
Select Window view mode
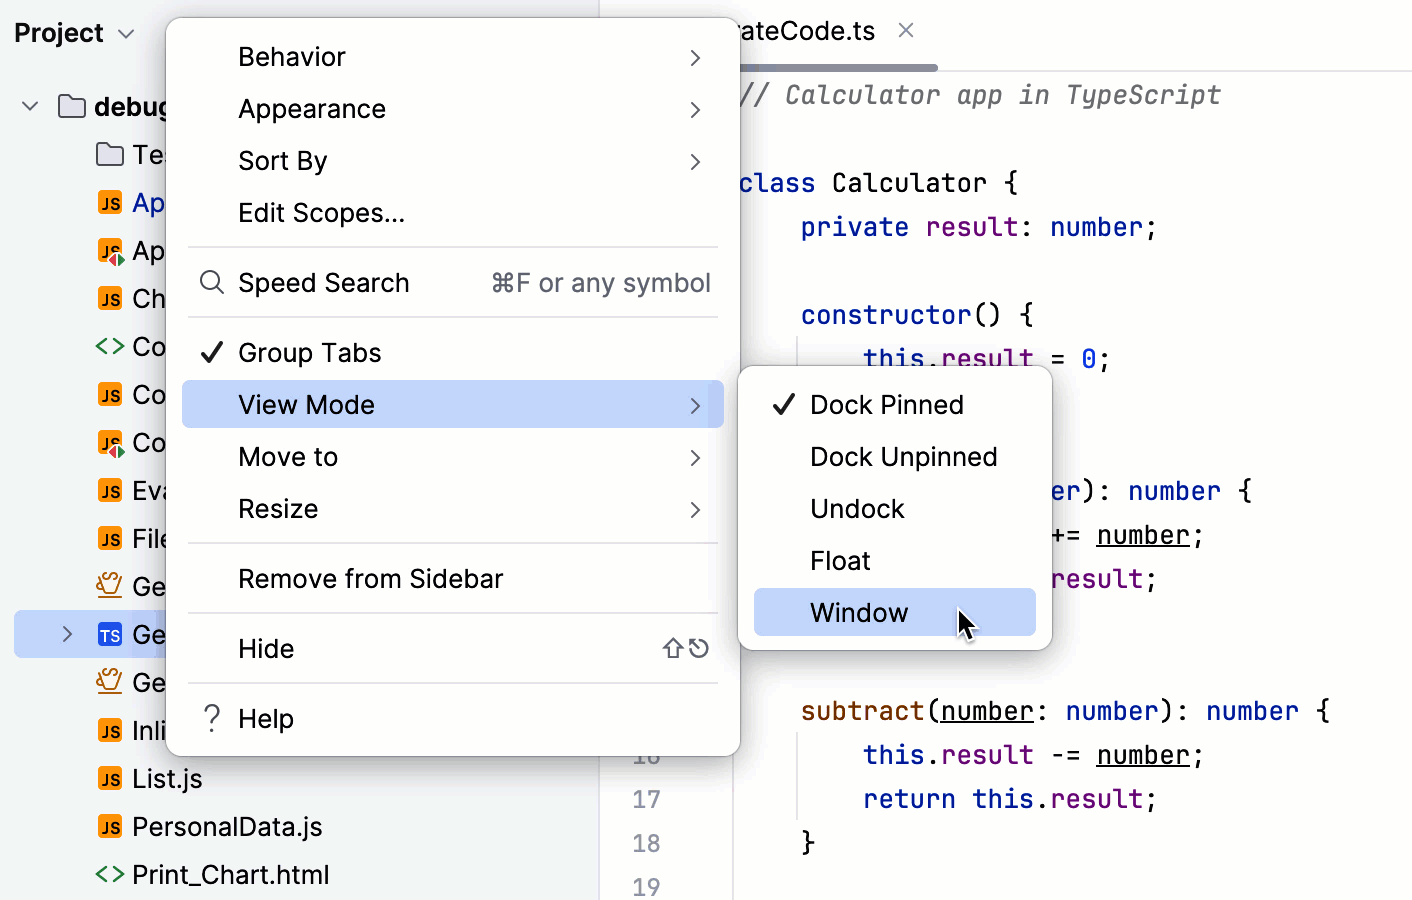coord(860,613)
